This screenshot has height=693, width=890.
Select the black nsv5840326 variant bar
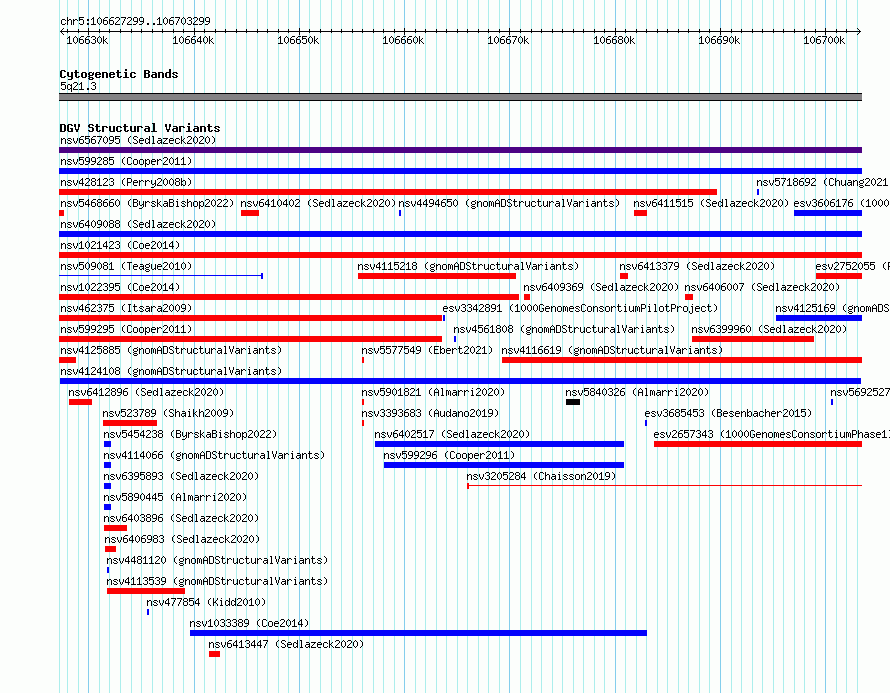(x=573, y=402)
